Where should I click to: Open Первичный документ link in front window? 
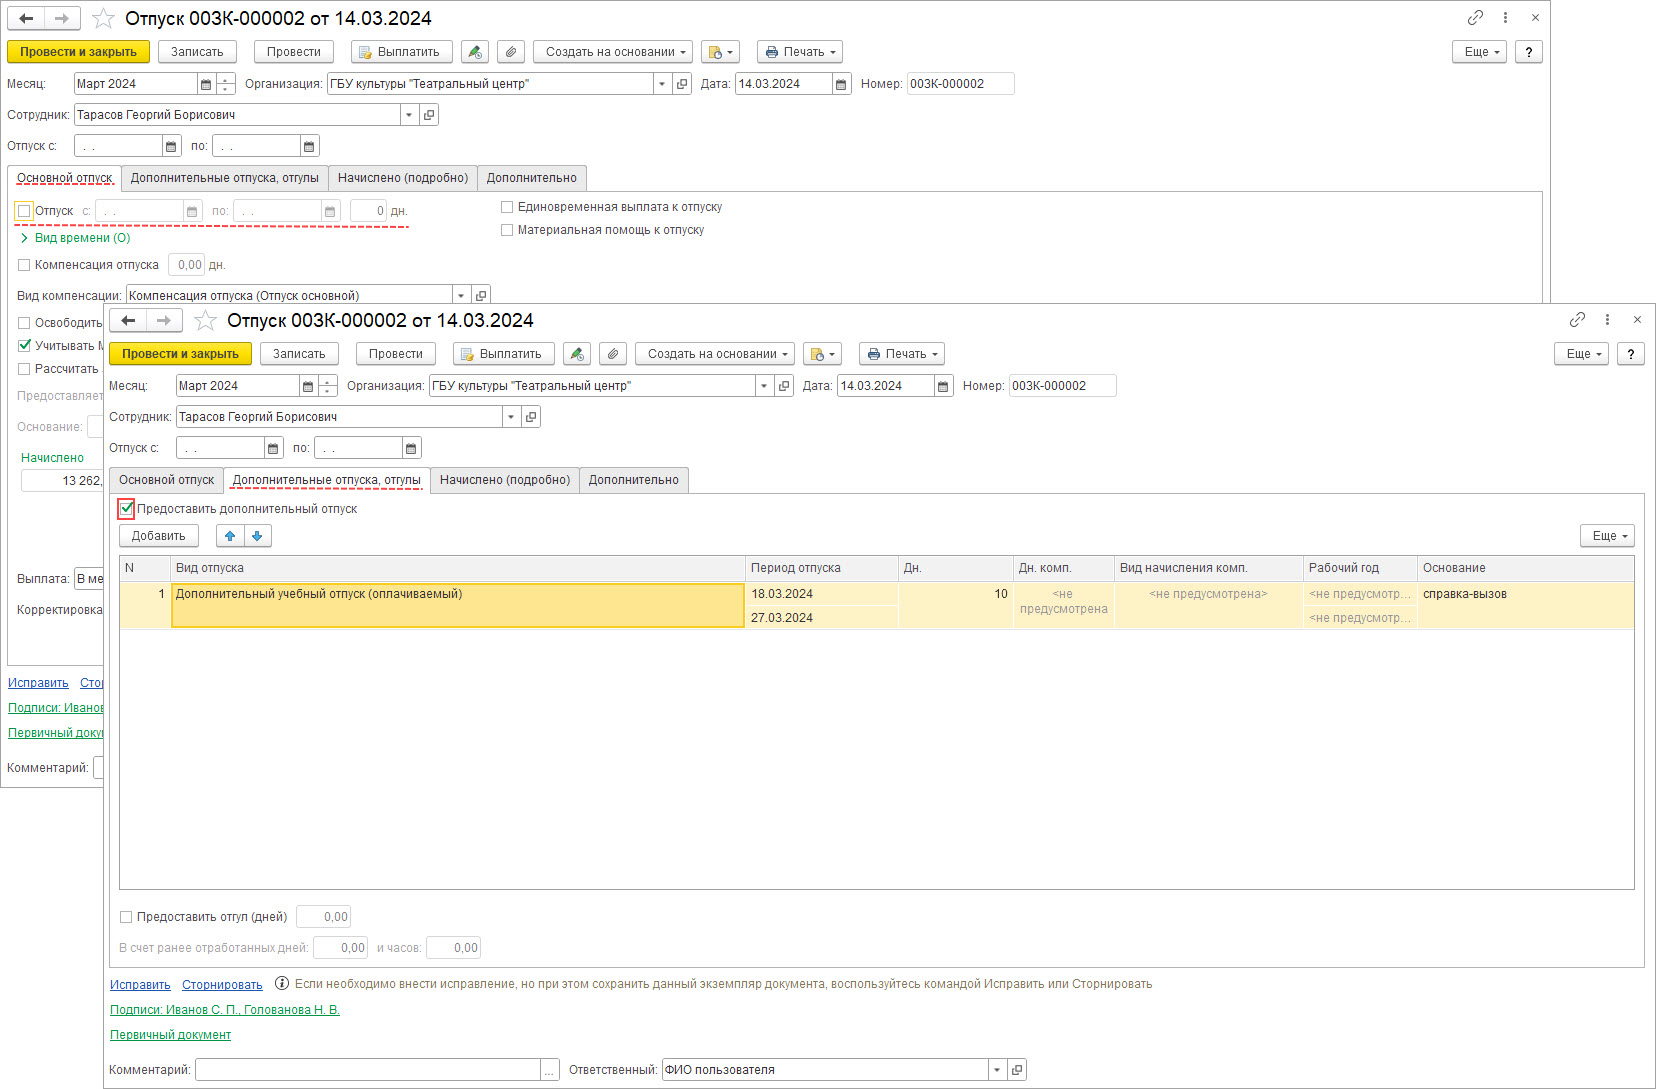[x=170, y=1035]
